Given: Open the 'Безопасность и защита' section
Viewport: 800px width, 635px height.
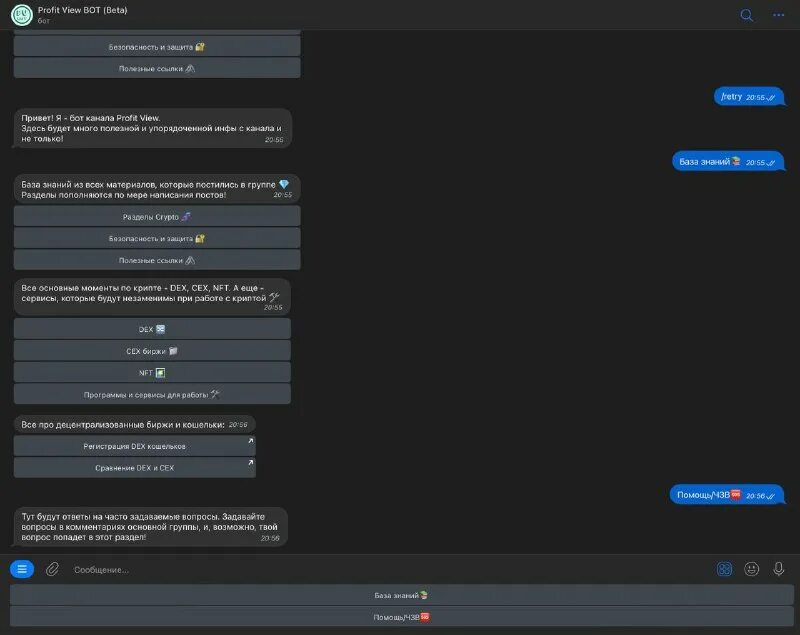Looking at the screenshot, I should (x=155, y=237).
